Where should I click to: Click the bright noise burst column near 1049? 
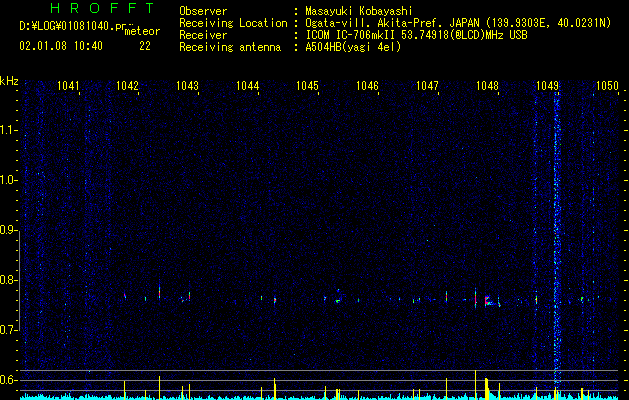coord(557,237)
